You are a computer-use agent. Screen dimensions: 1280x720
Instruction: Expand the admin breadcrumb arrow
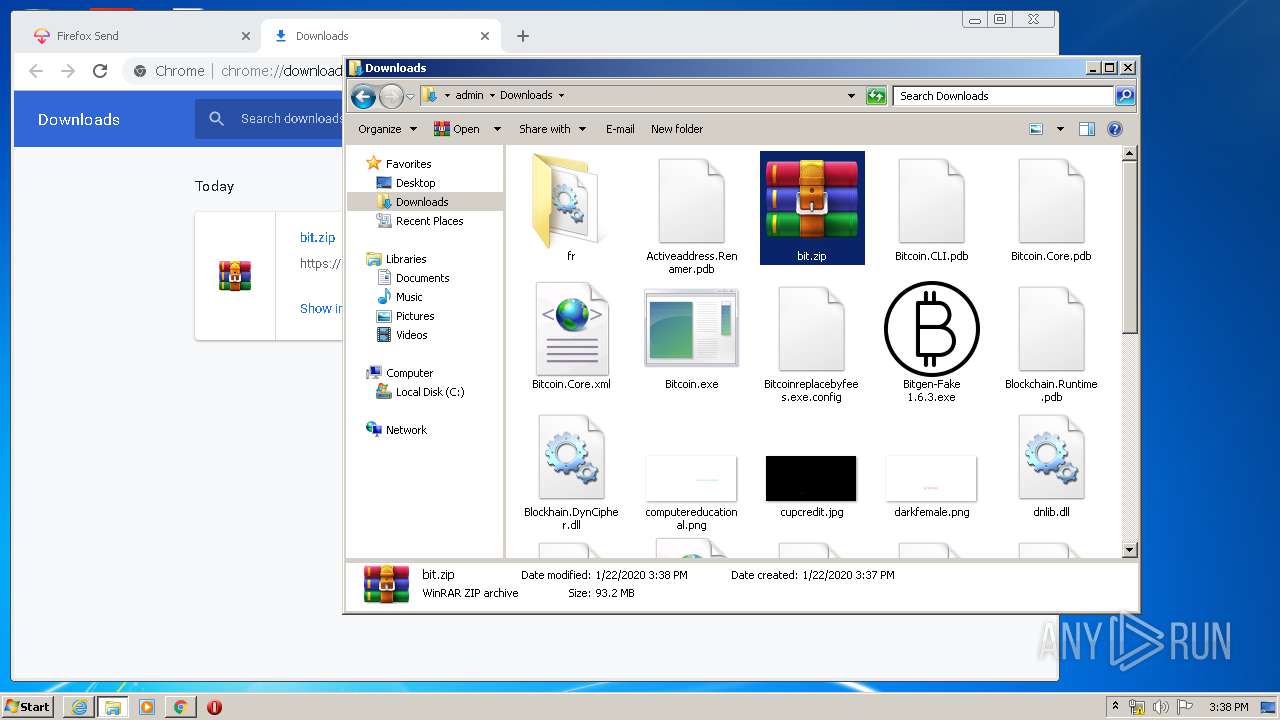pos(492,96)
